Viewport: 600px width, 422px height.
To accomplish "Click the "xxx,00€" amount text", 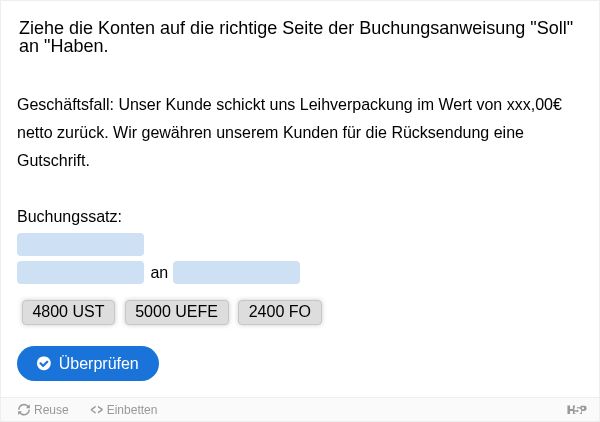I will [x=534, y=105].
